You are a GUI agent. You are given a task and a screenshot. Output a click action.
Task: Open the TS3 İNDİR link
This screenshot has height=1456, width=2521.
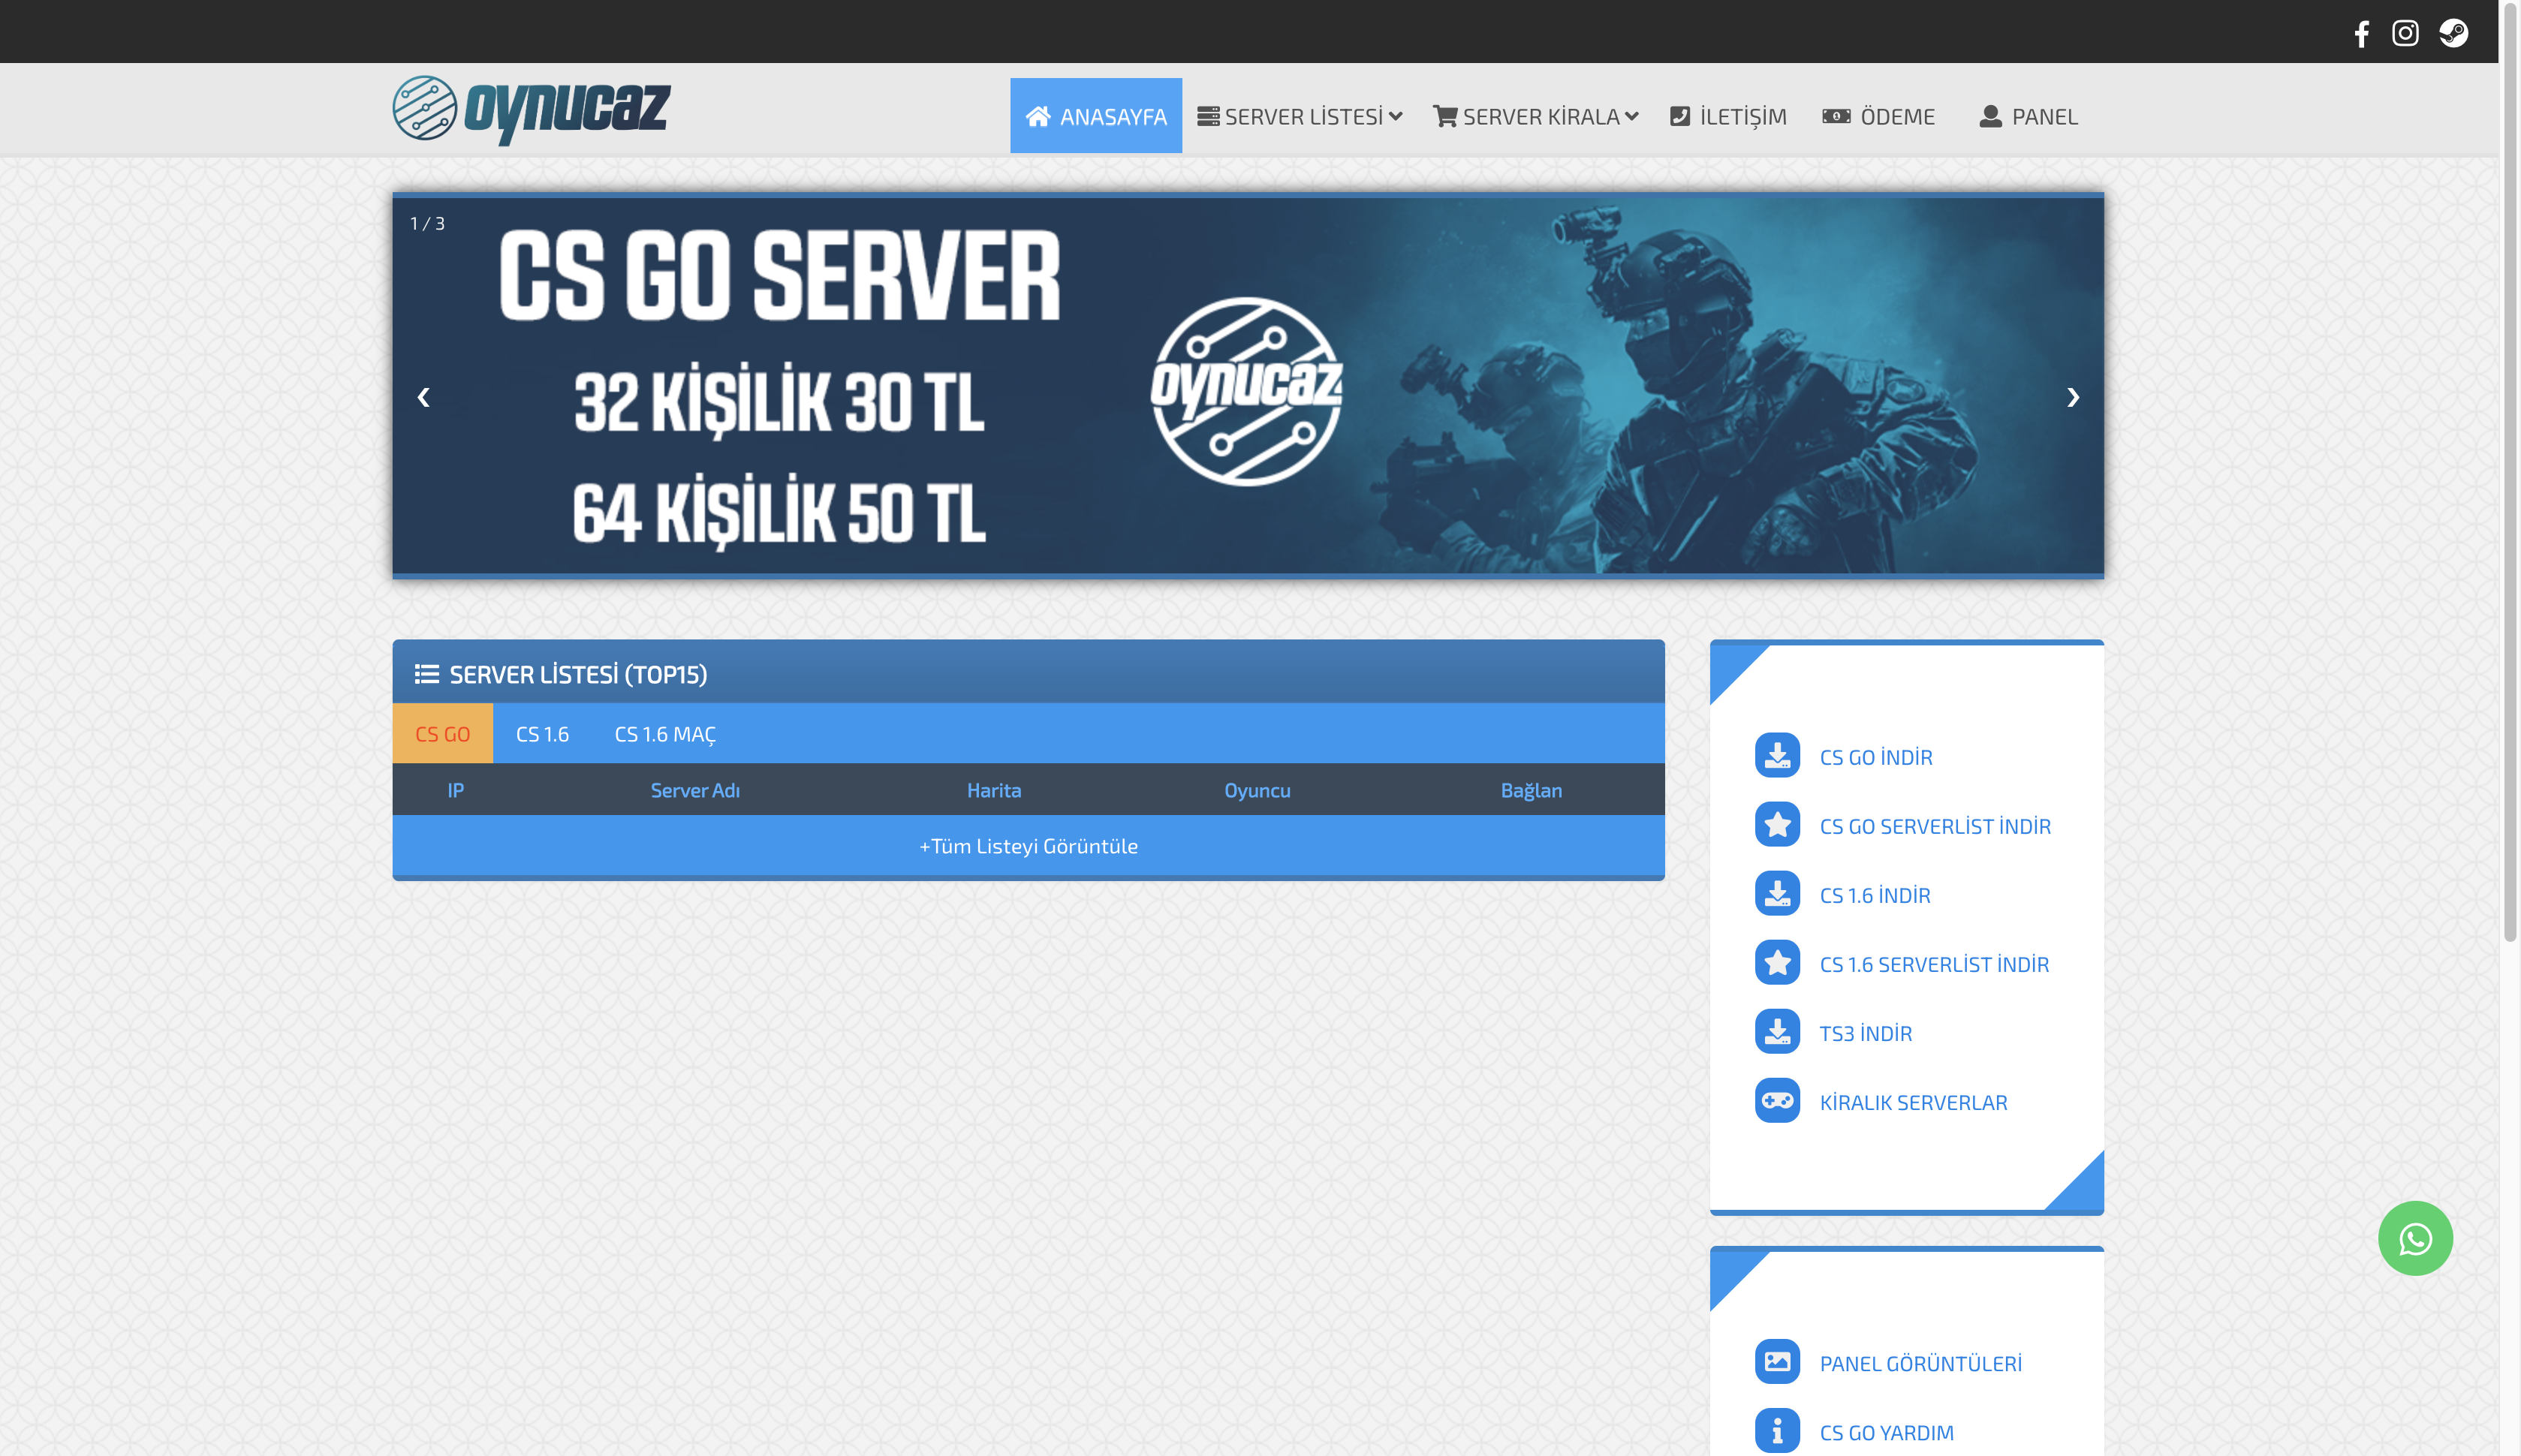(1866, 1033)
